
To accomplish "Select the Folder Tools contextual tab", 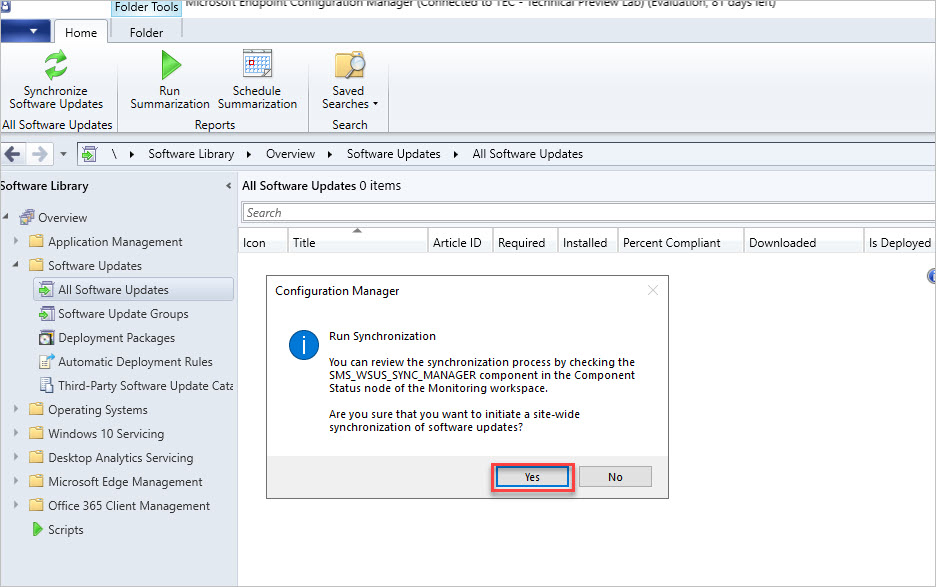I will click(146, 8).
